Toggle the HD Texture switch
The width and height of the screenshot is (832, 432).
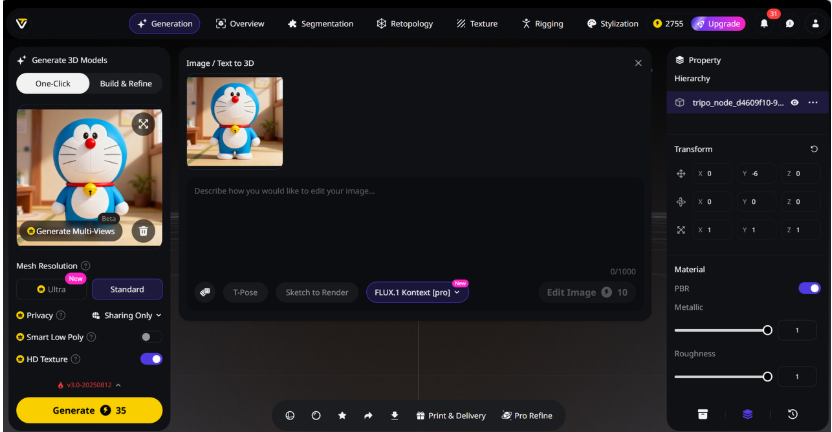point(151,359)
